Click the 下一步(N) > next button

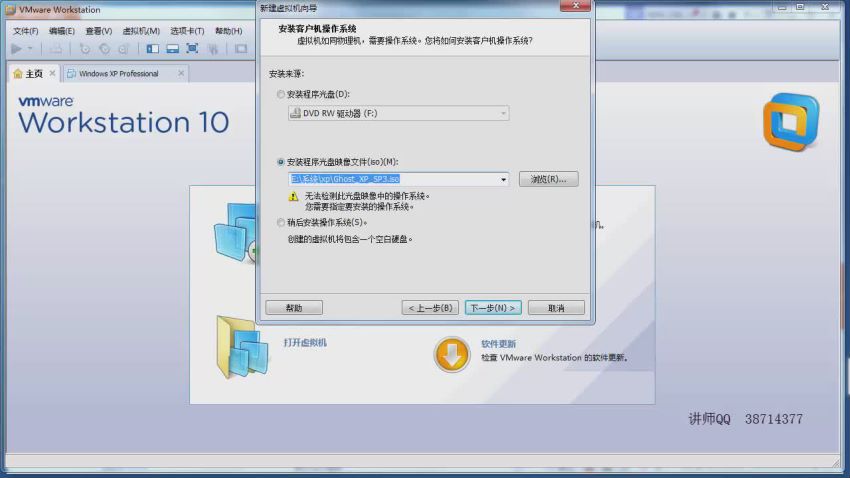click(x=493, y=308)
